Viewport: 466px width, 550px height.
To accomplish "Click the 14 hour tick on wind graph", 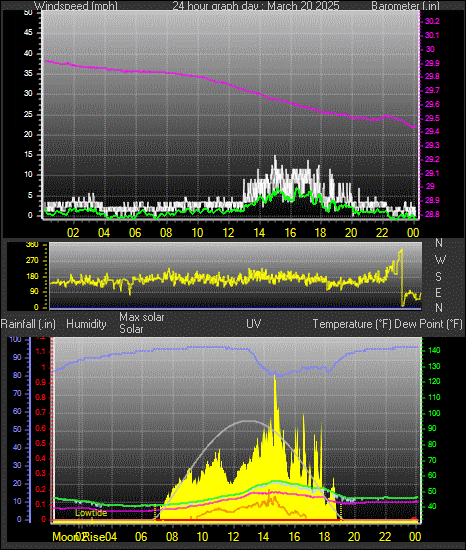I will (x=259, y=233).
